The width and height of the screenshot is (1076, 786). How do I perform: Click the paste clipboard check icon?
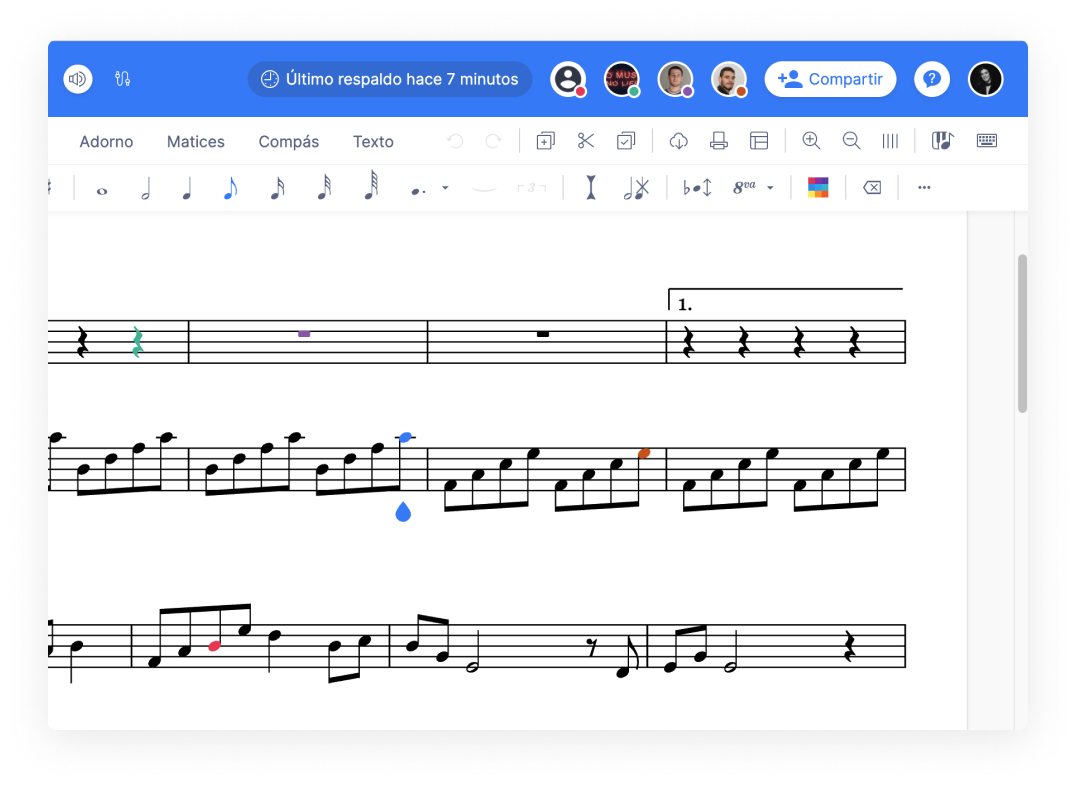tap(626, 141)
